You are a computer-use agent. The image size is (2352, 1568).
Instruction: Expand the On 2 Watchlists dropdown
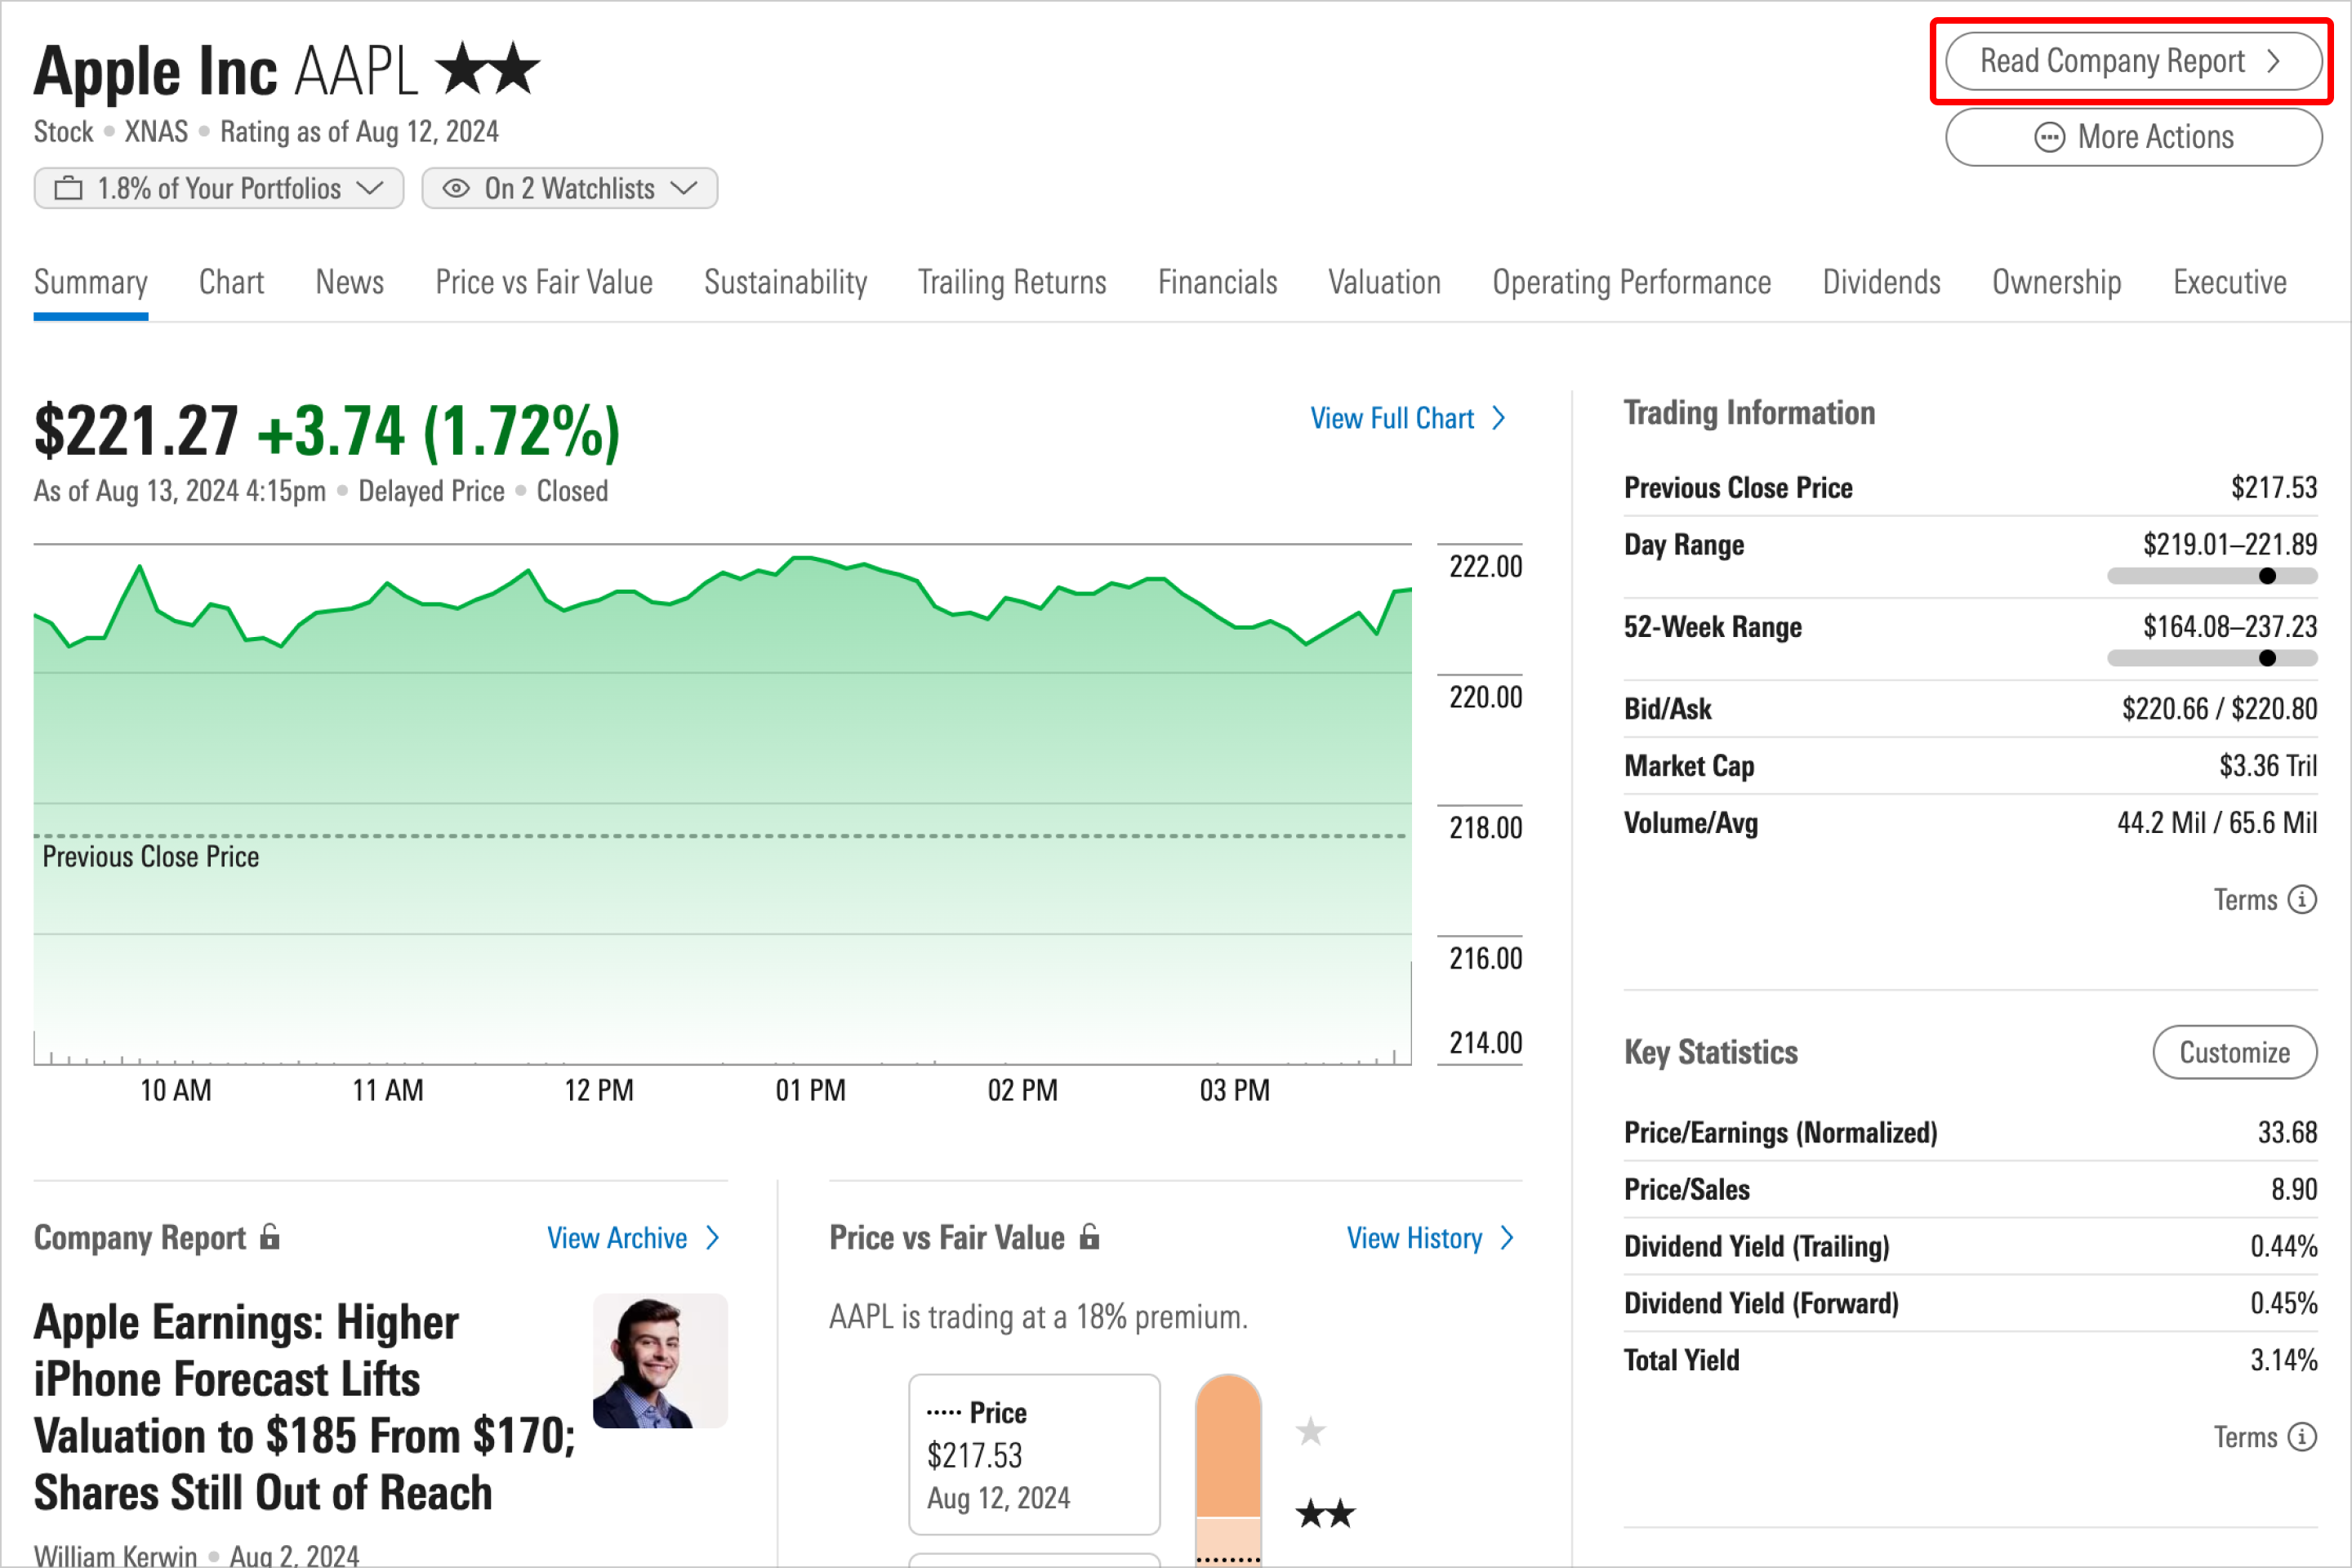point(570,188)
